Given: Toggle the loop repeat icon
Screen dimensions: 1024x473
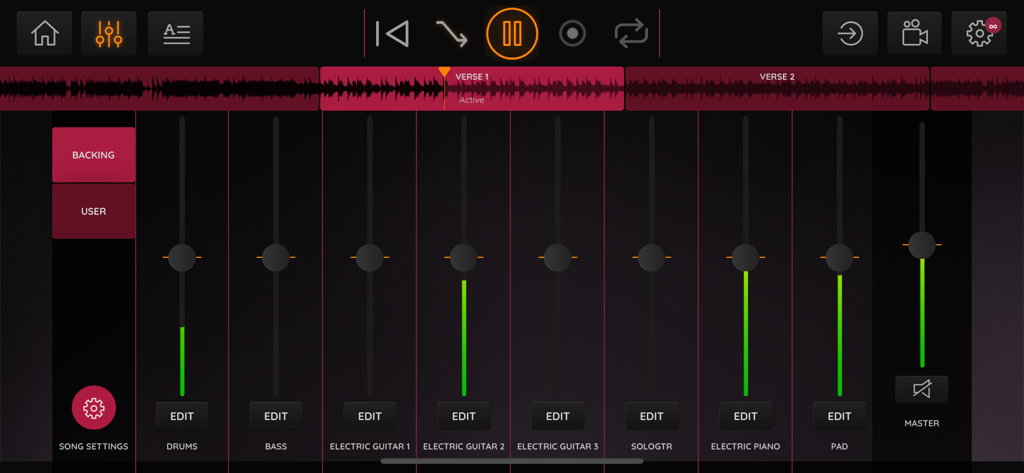Looking at the screenshot, I should (632, 33).
